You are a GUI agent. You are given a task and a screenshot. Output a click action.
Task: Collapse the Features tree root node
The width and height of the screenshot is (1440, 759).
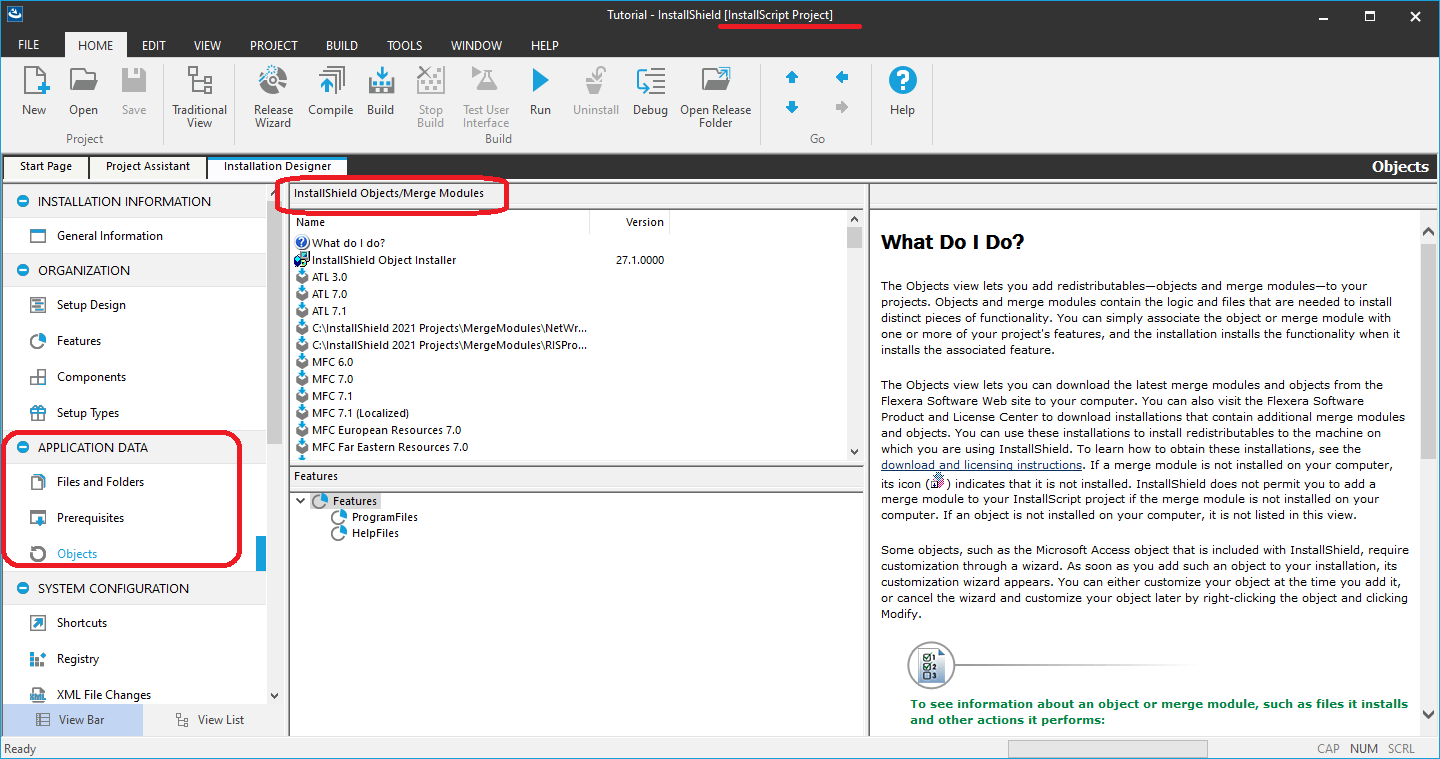pos(301,501)
